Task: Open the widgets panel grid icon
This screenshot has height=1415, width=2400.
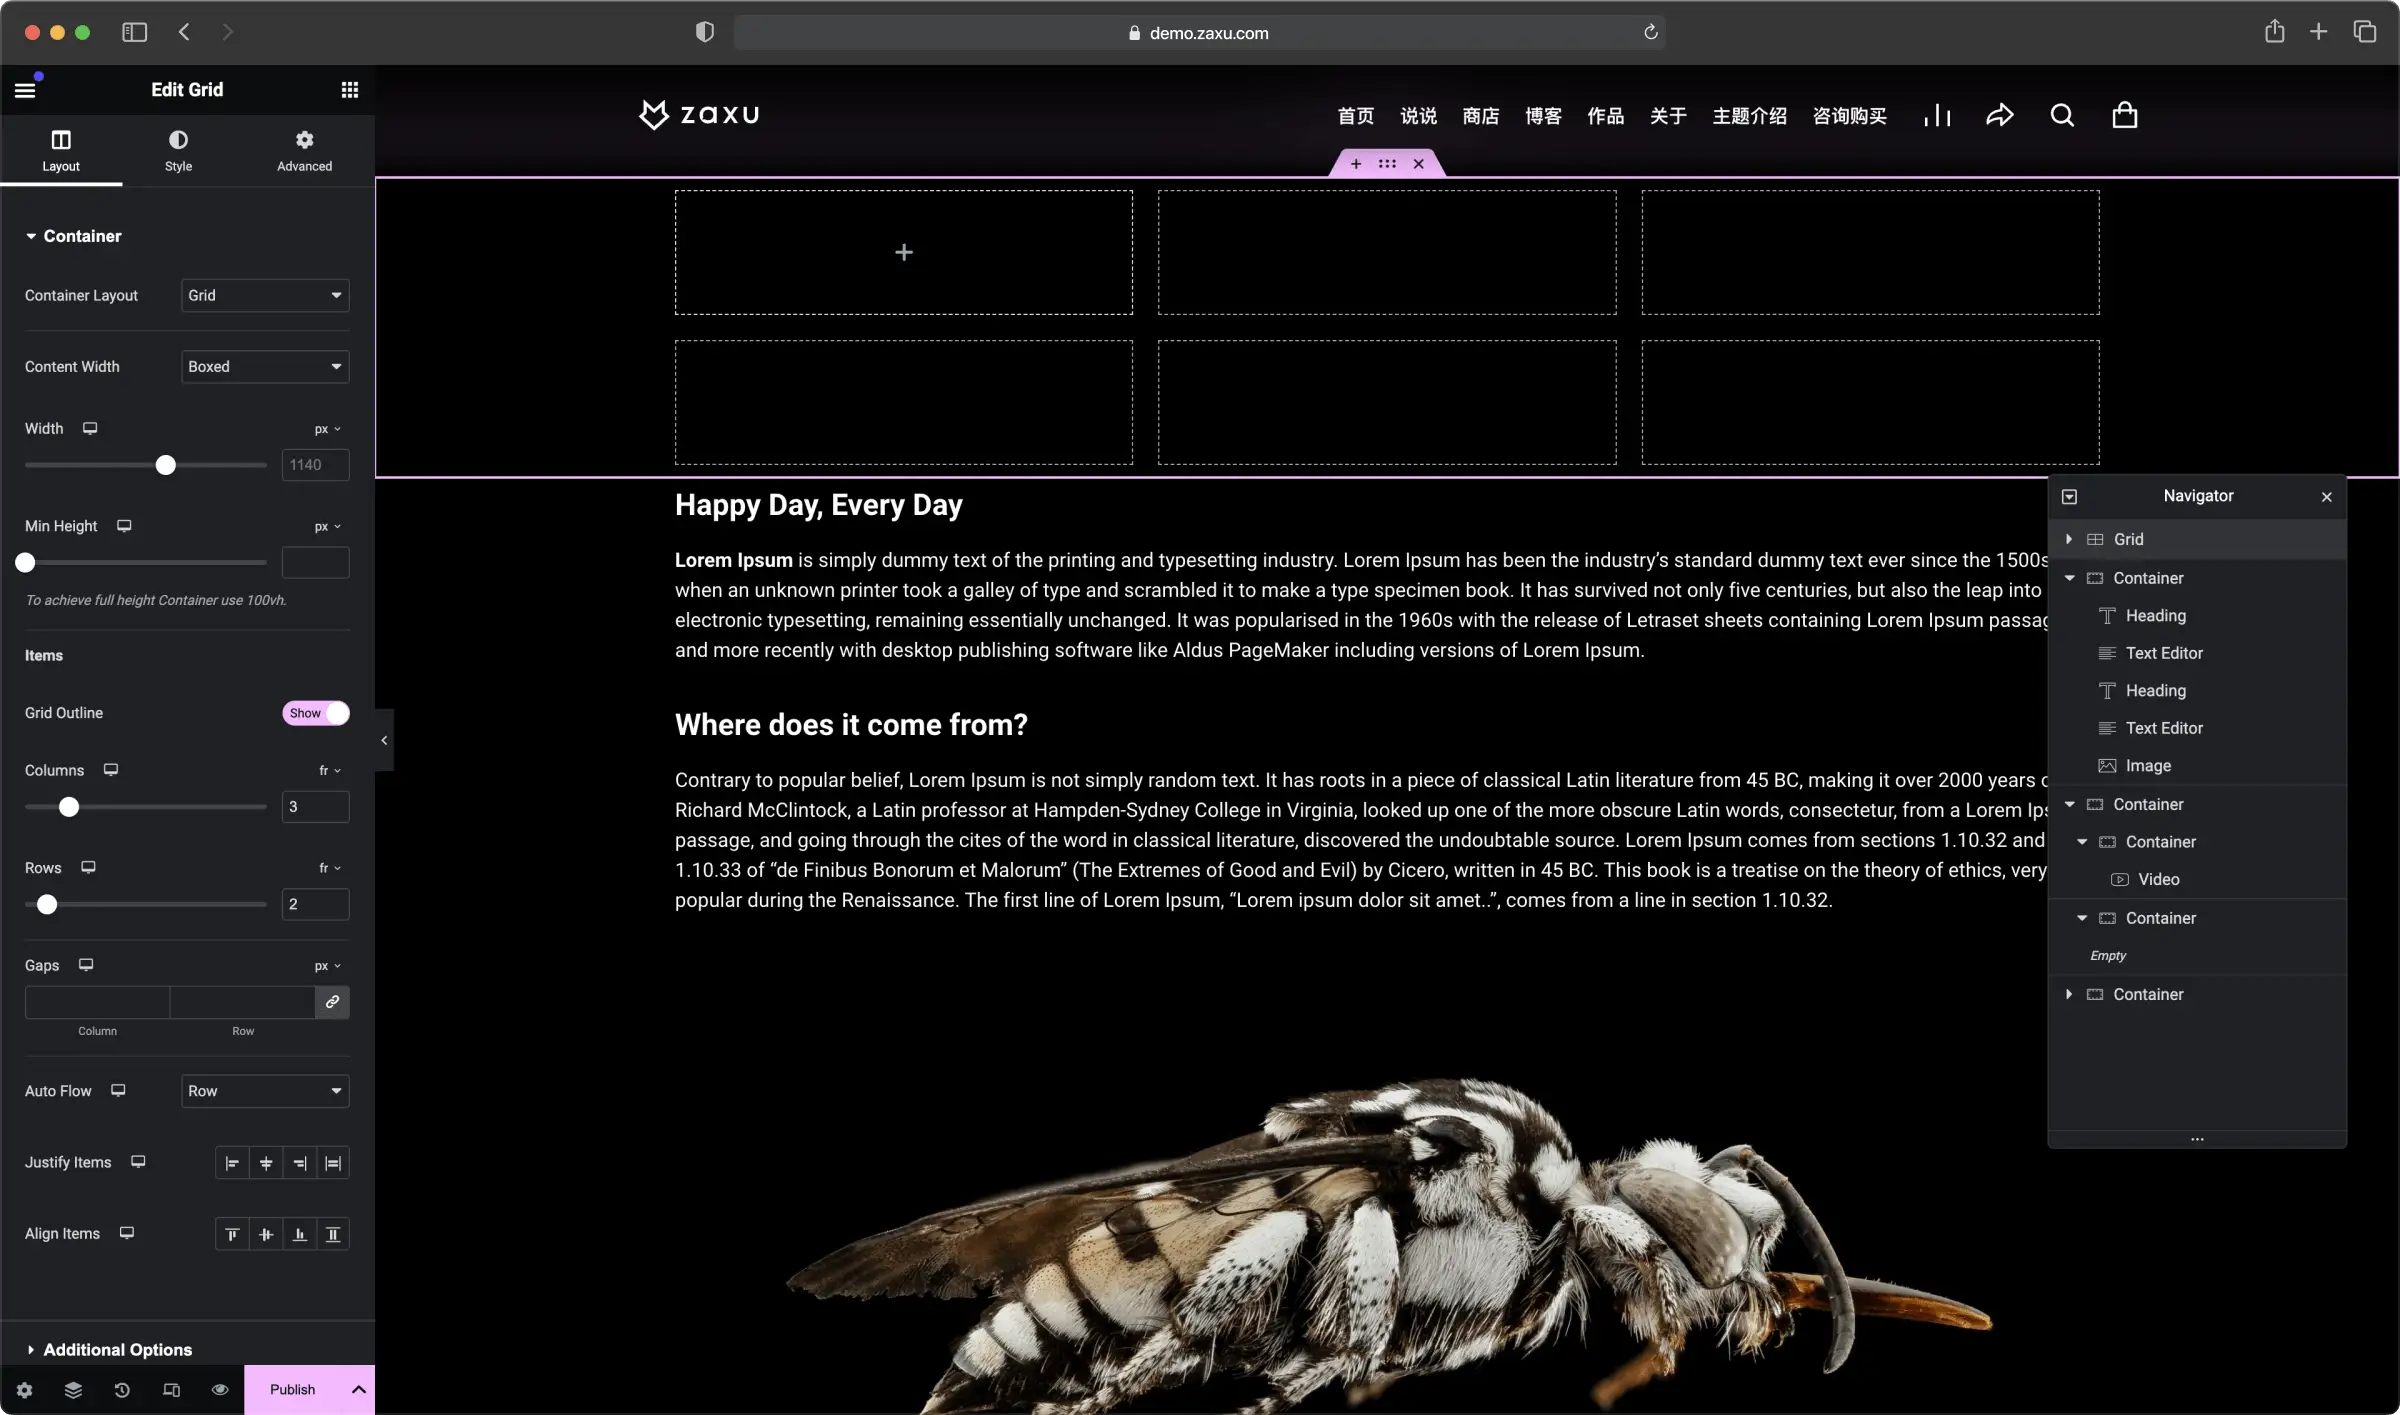Action: (349, 90)
